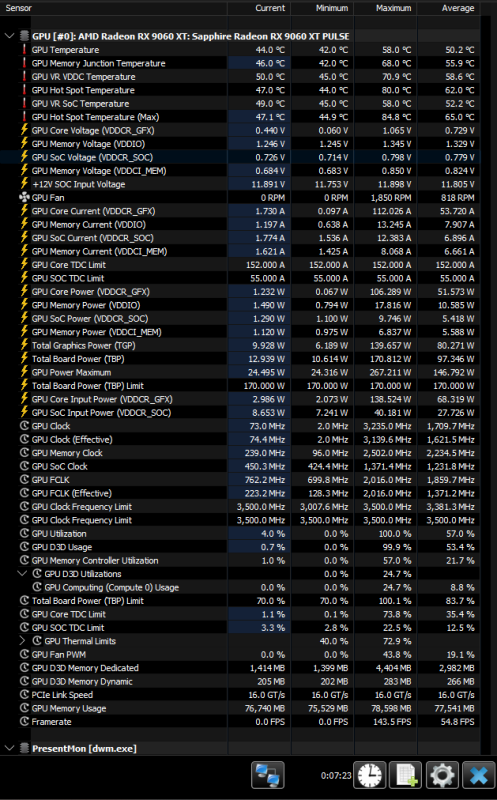Click the GPU chip icon in group header
Screen dimensions: 497x800
pos(24,36)
